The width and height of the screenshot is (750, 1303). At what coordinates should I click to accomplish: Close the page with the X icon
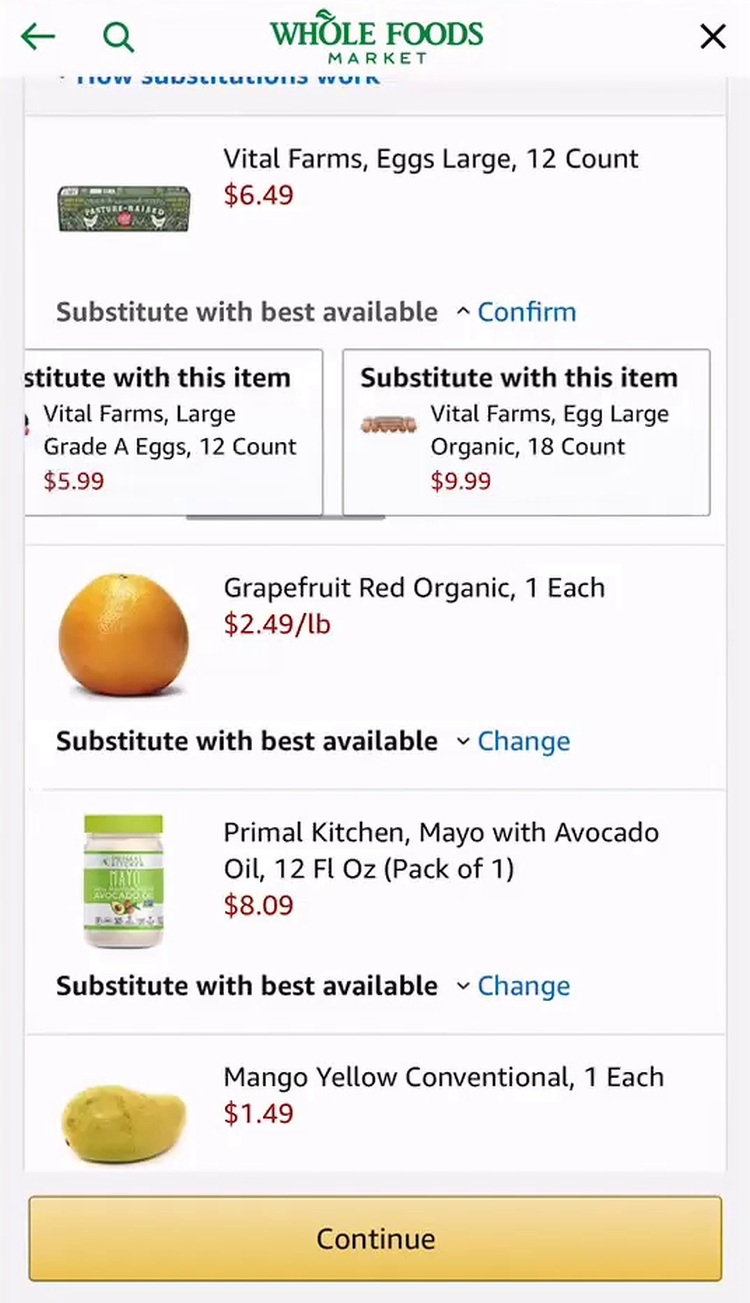(712, 37)
